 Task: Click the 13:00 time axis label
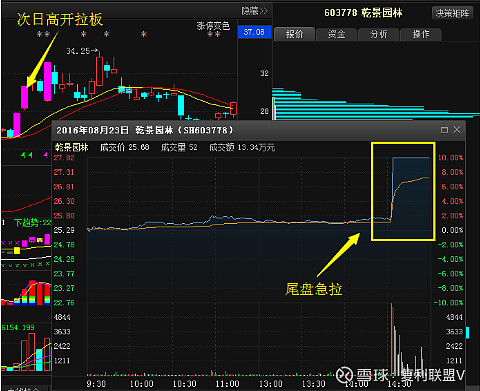click(270, 384)
